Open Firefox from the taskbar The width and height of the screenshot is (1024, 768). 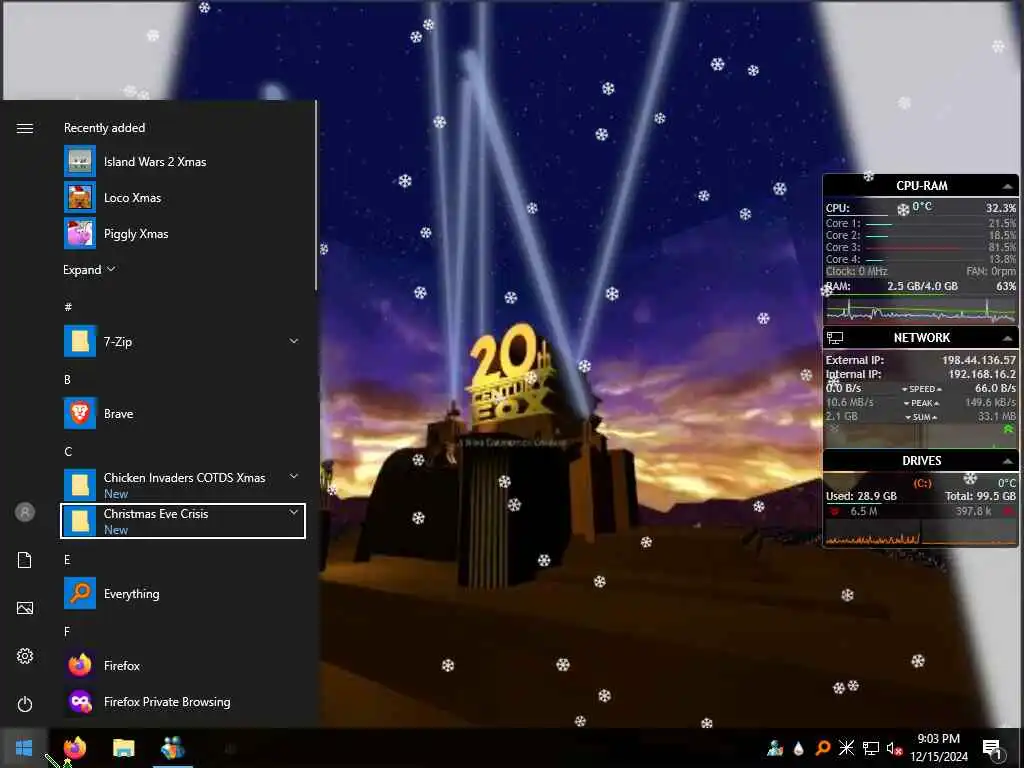click(74, 748)
